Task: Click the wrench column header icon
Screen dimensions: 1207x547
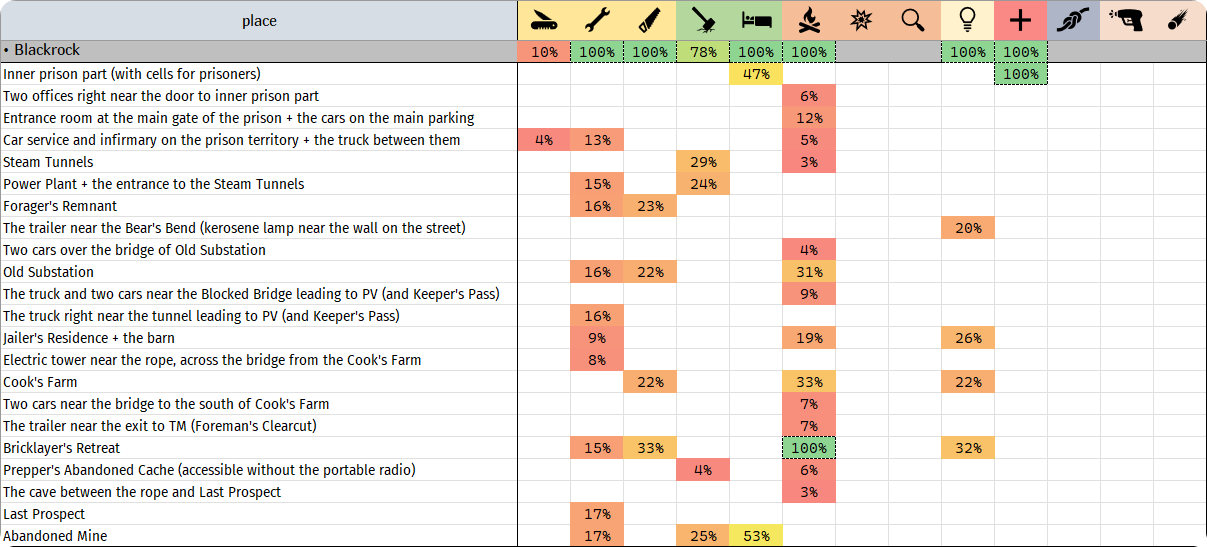Action: [597, 20]
